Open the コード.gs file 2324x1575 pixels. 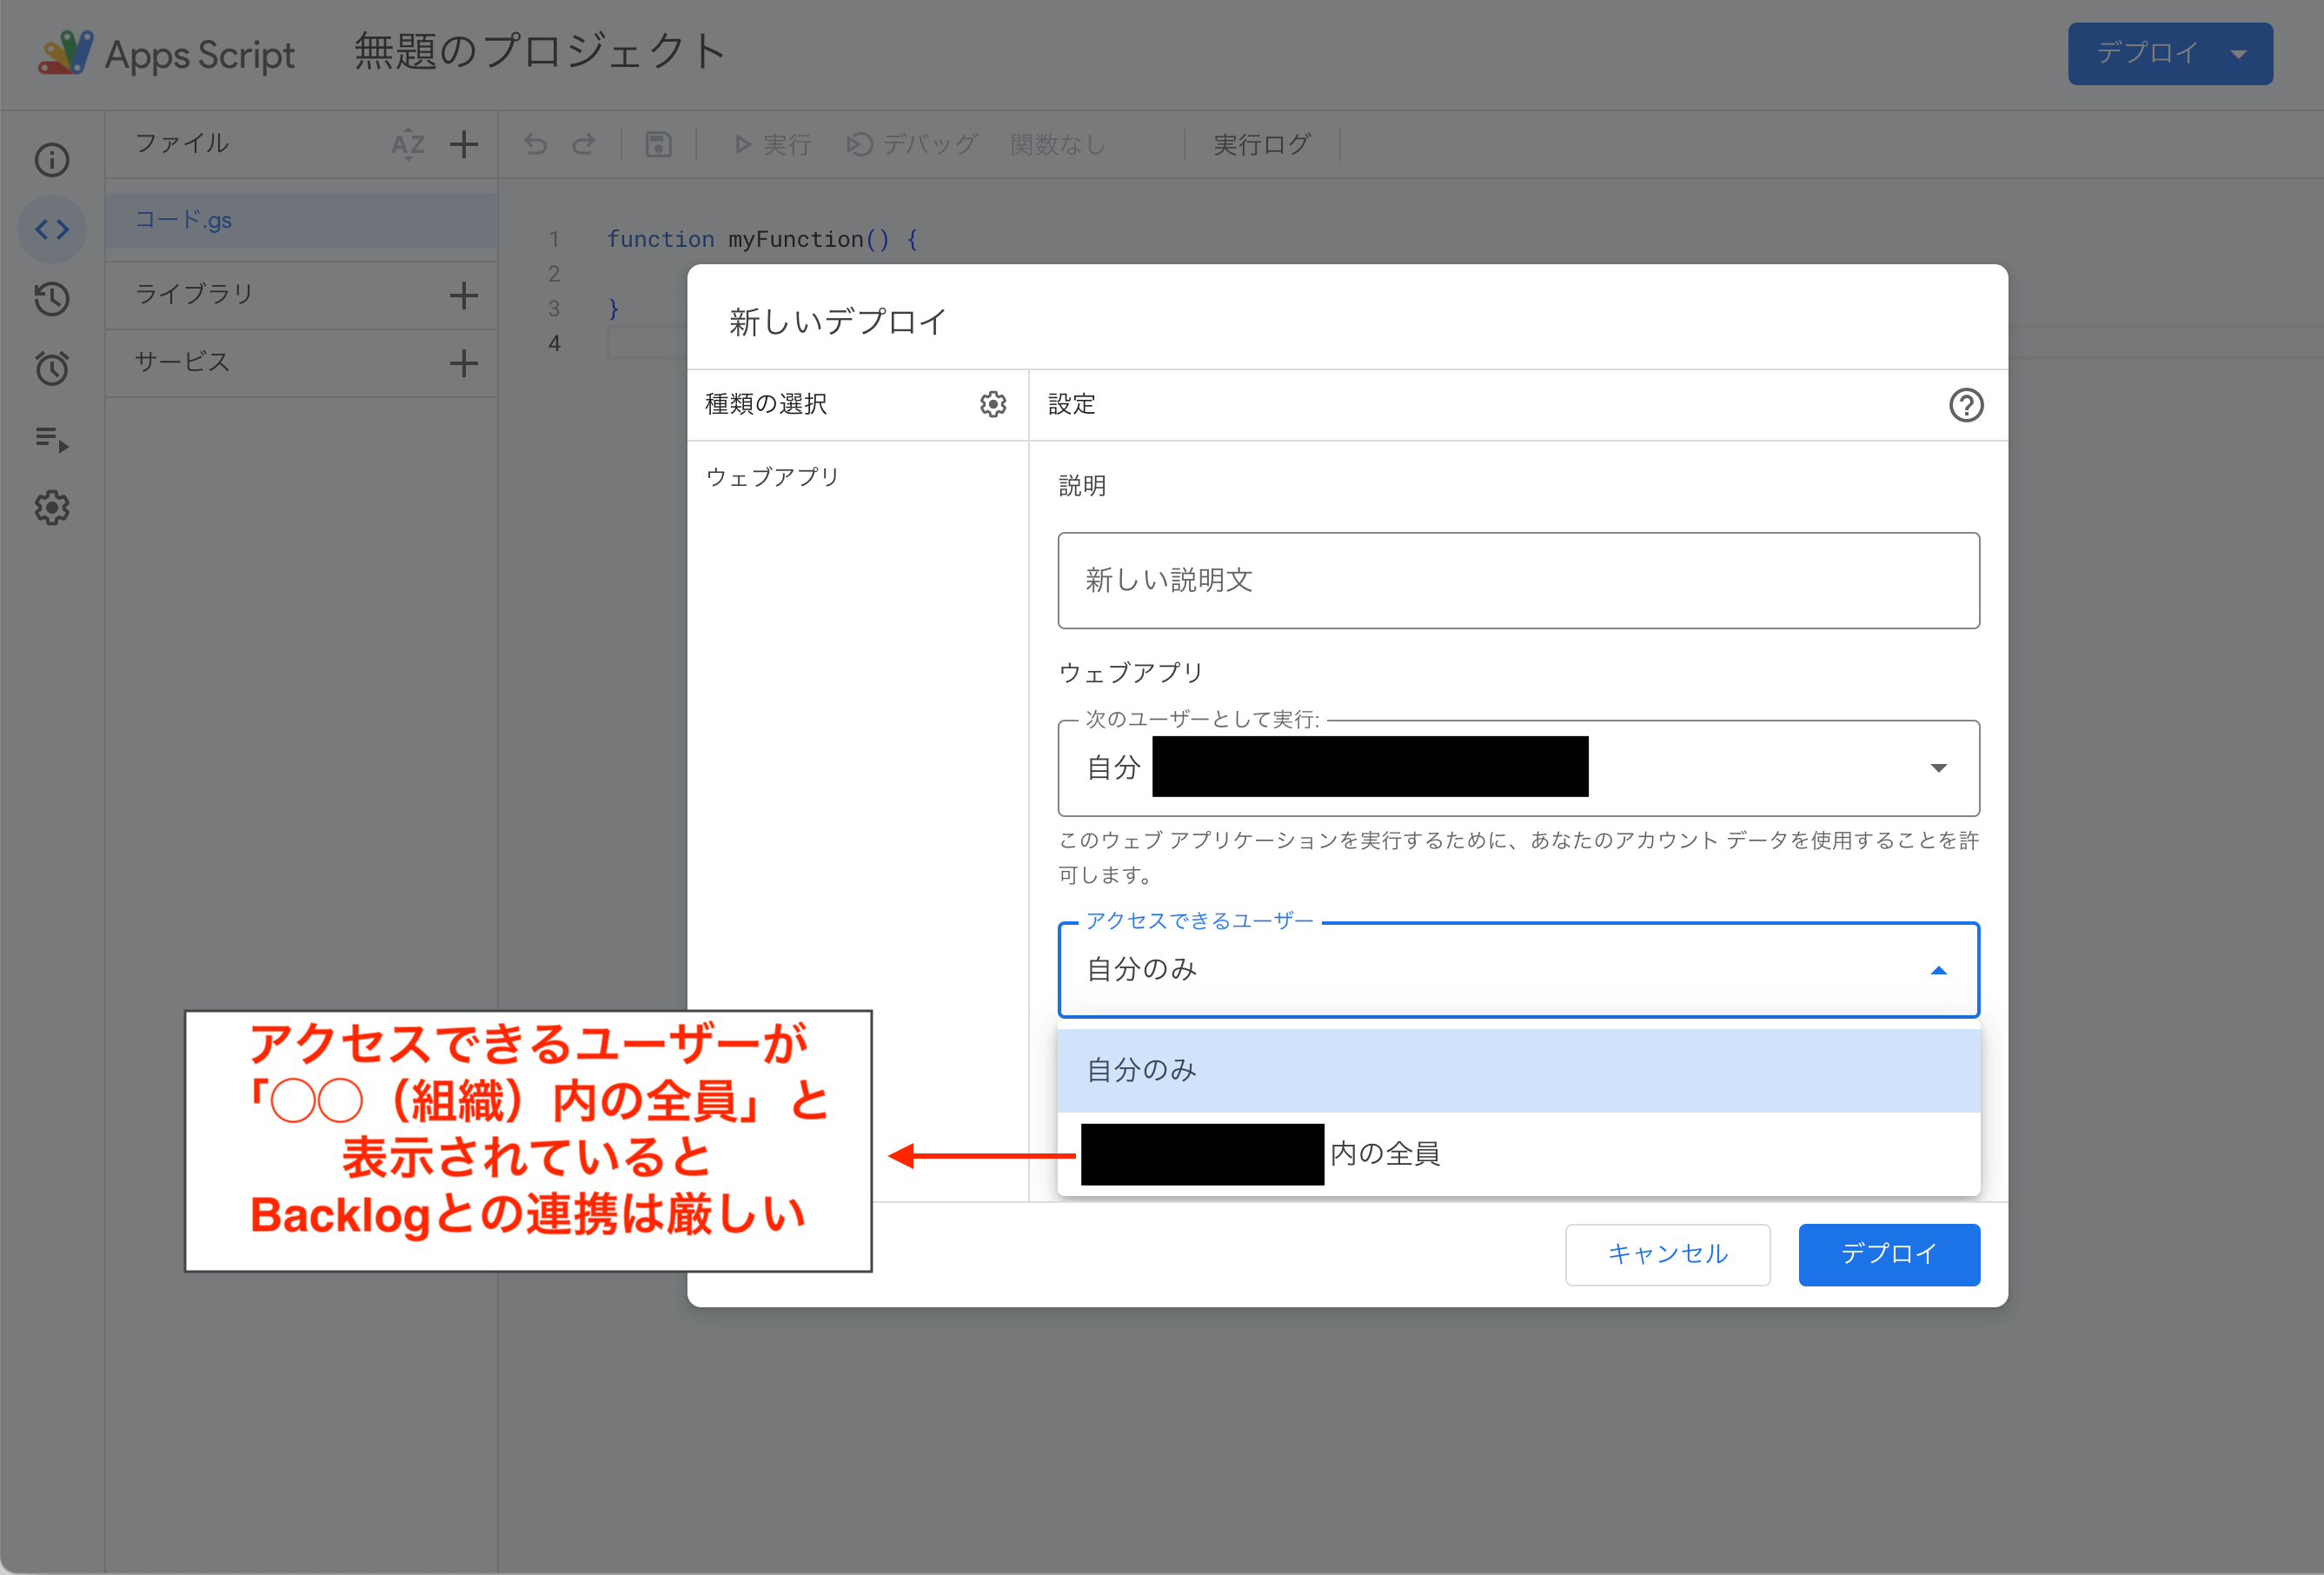tap(301, 220)
